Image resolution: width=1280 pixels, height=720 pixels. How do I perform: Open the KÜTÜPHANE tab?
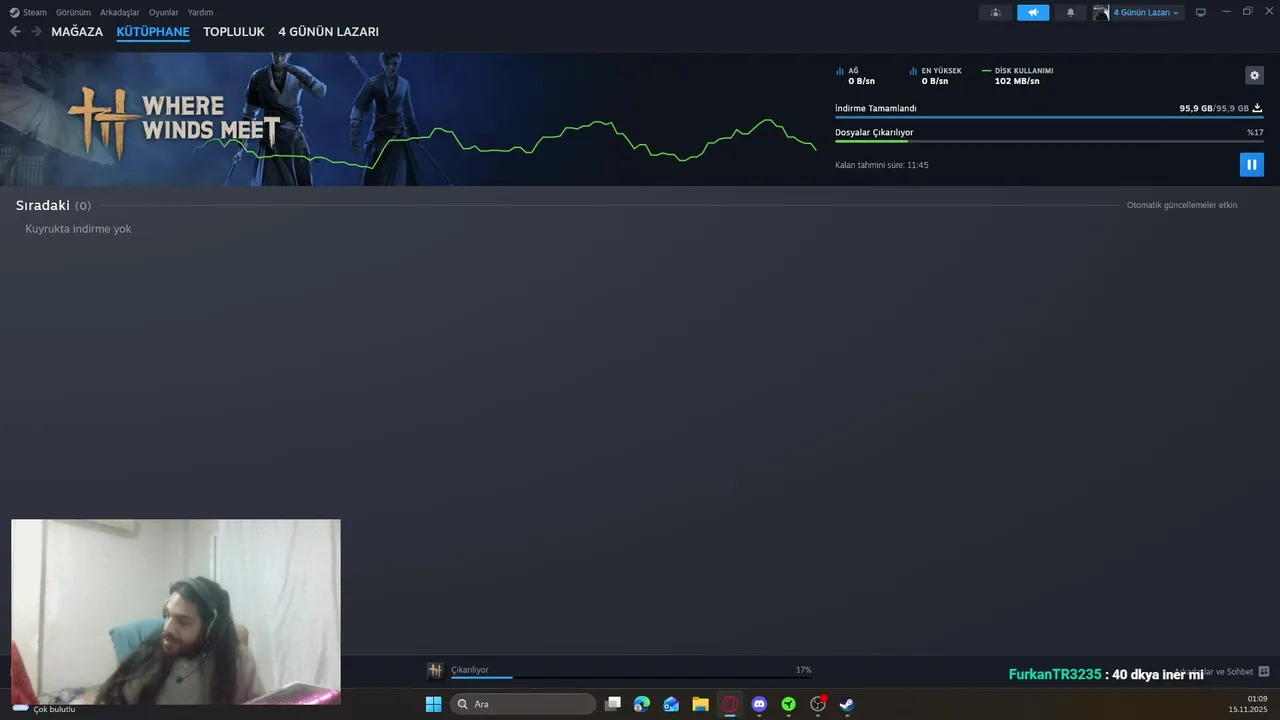(153, 32)
